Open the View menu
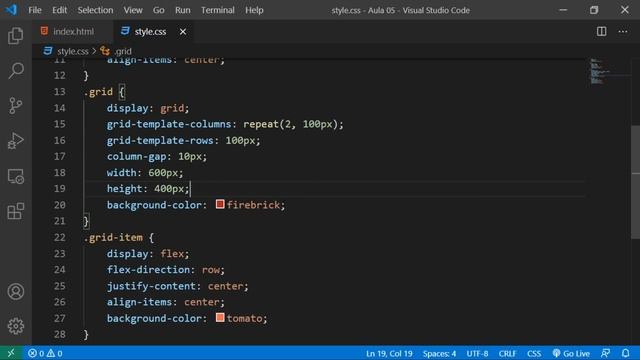Screen dimensions: 640x360 pyautogui.click(x=133, y=10)
